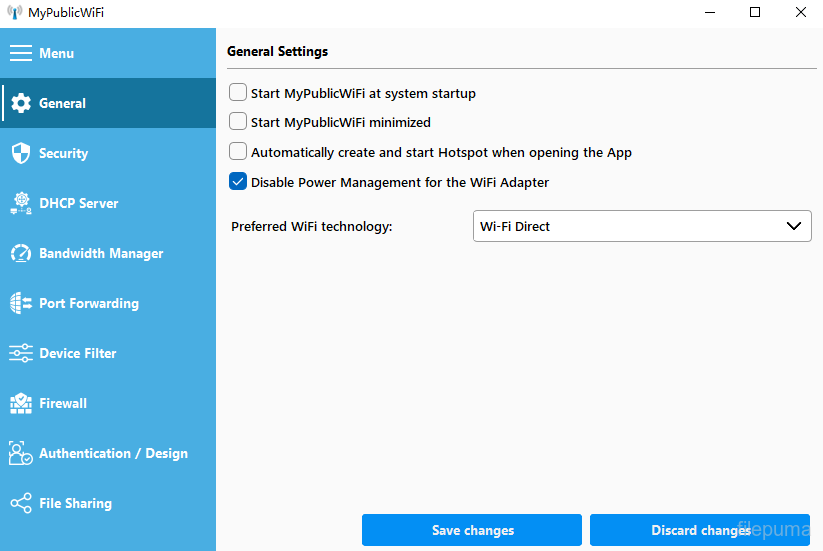Click the DHCP Server icon

click(x=21, y=203)
